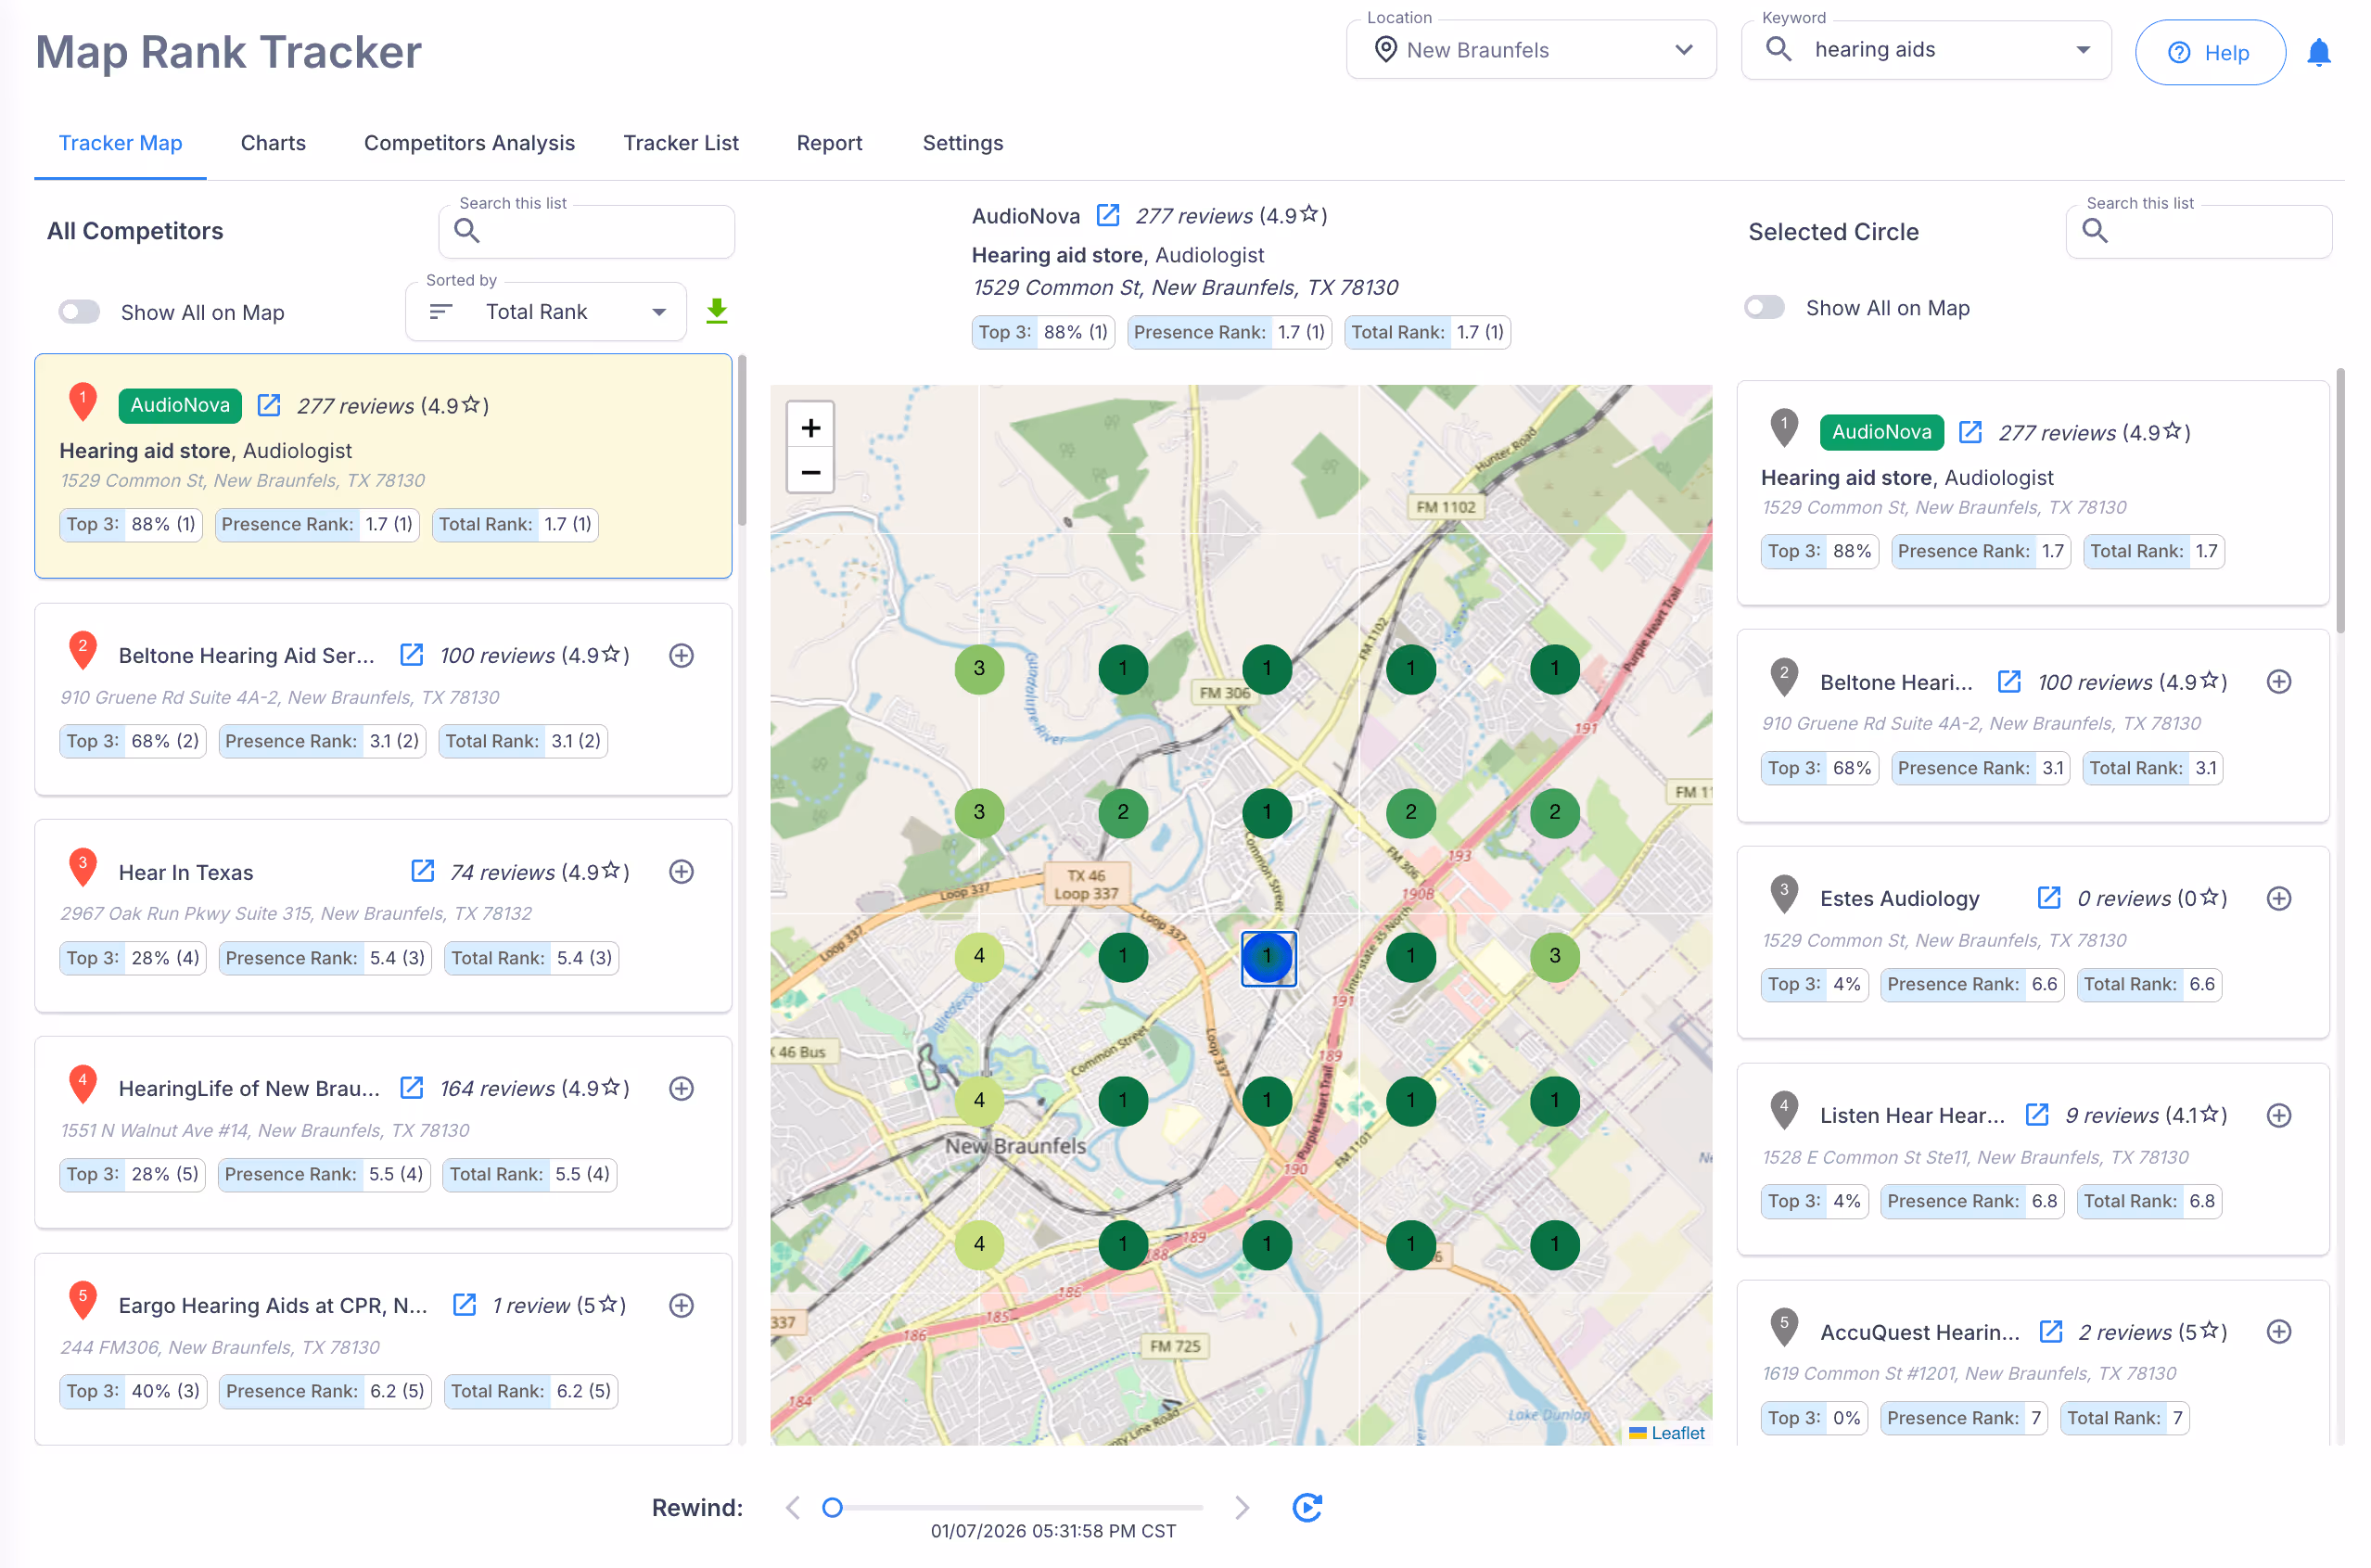This screenshot has height=1568, width=2371.
Task: Enable Show All on Map for Selected Circle
Action: coord(1764,307)
